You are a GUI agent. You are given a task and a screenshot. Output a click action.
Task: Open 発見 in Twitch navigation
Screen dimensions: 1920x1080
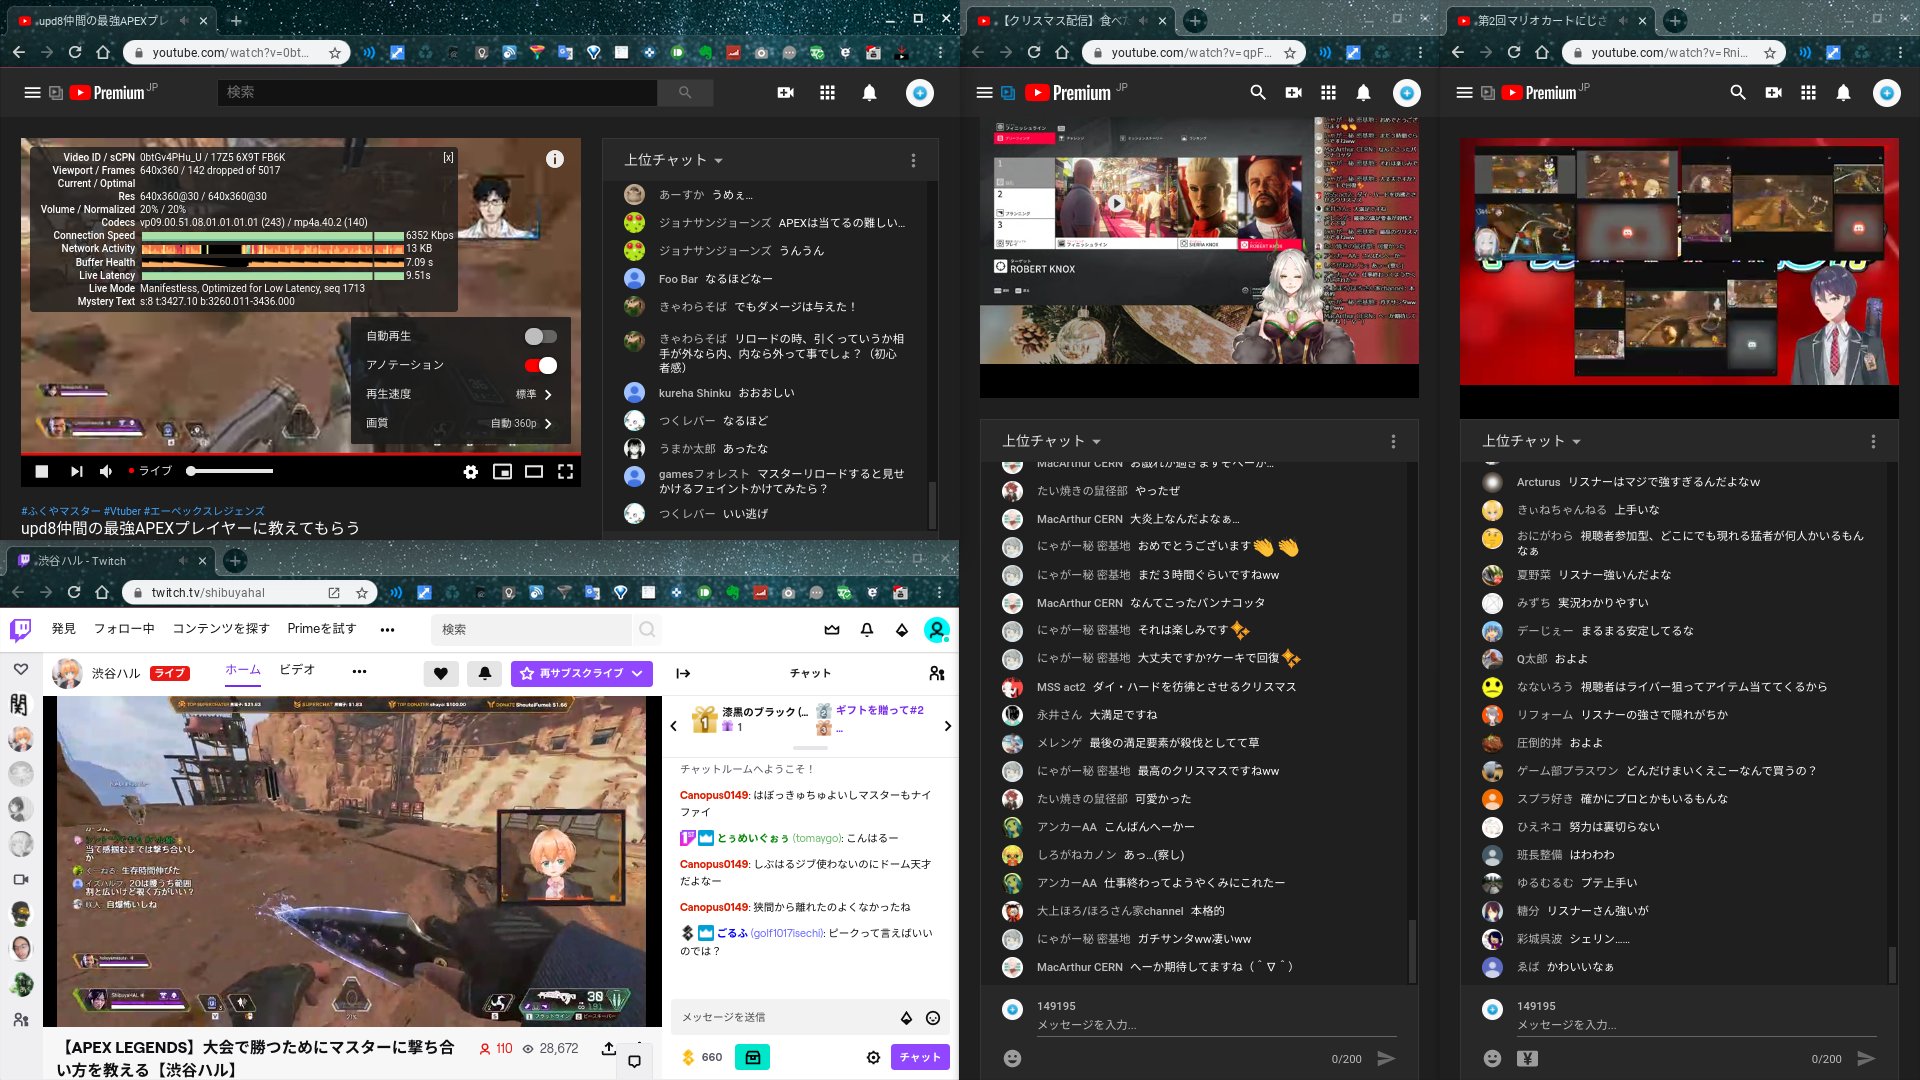[x=64, y=629]
